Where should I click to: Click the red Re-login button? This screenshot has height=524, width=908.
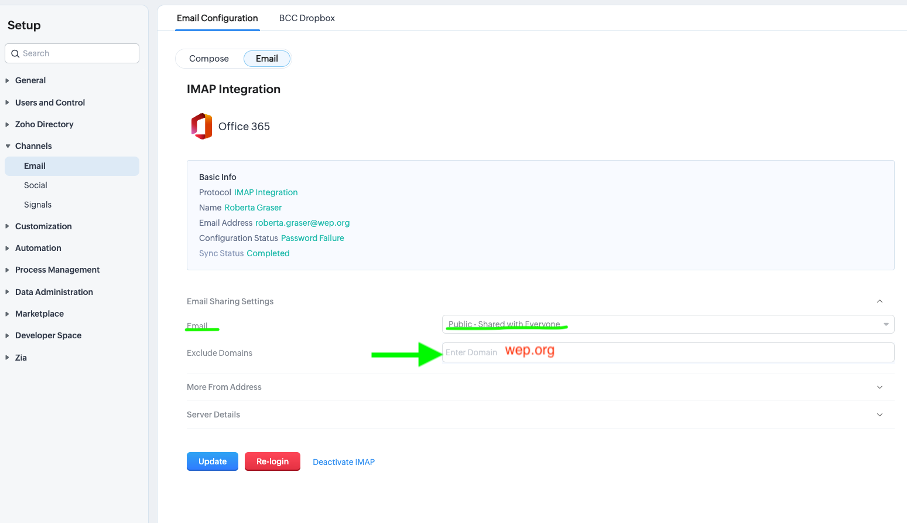pyautogui.click(x=272, y=462)
